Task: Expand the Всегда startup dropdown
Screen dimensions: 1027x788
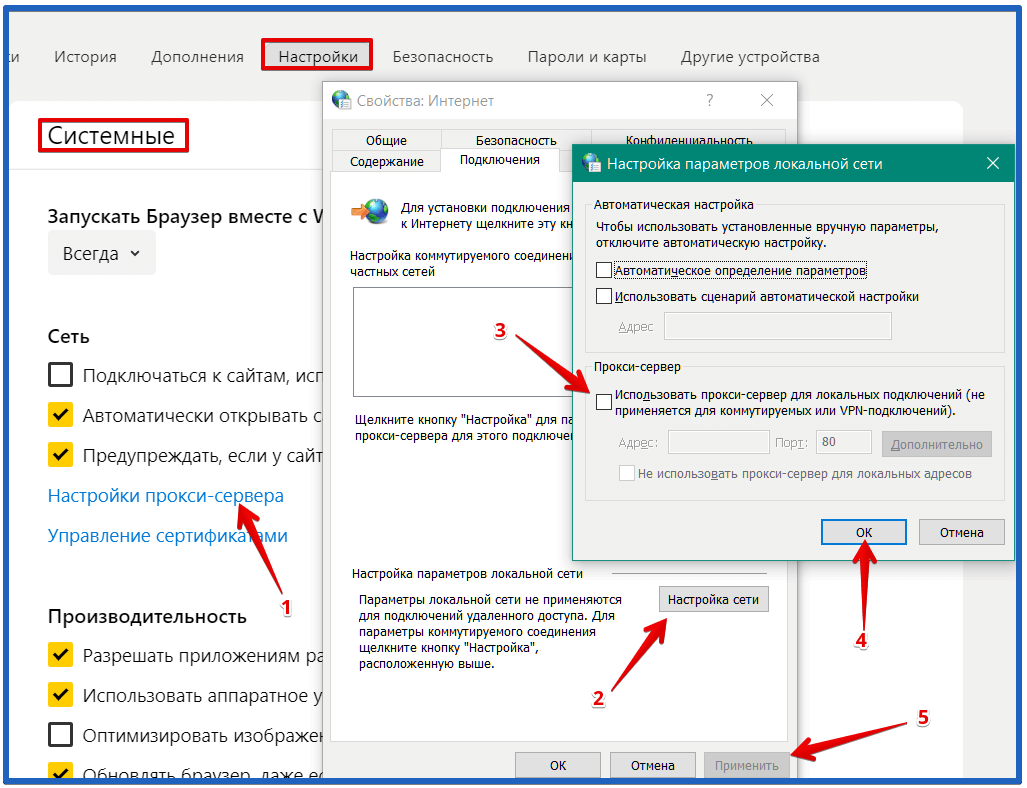Action: click(102, 253)
